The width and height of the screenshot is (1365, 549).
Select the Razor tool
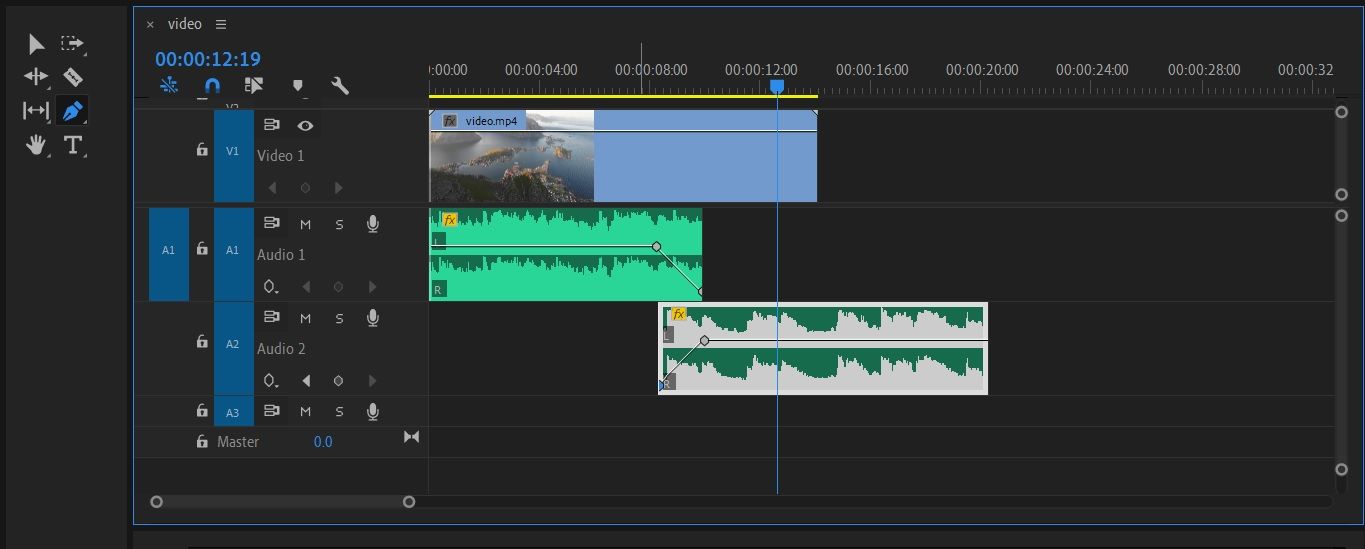72,77
